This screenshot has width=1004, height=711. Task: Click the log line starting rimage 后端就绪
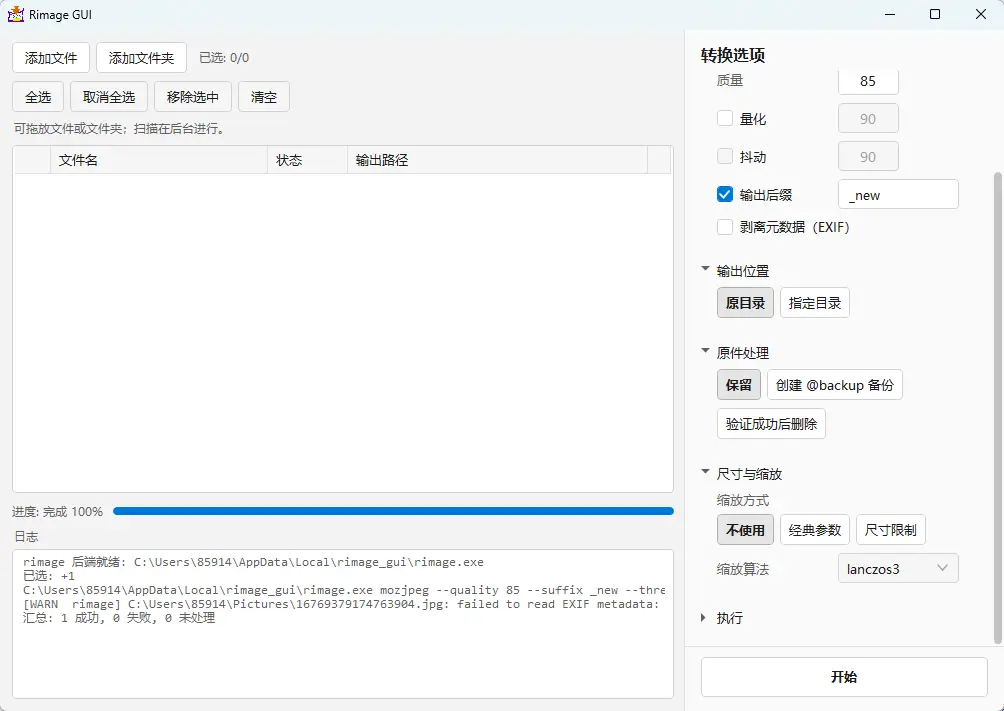click(x=254, y=562)
